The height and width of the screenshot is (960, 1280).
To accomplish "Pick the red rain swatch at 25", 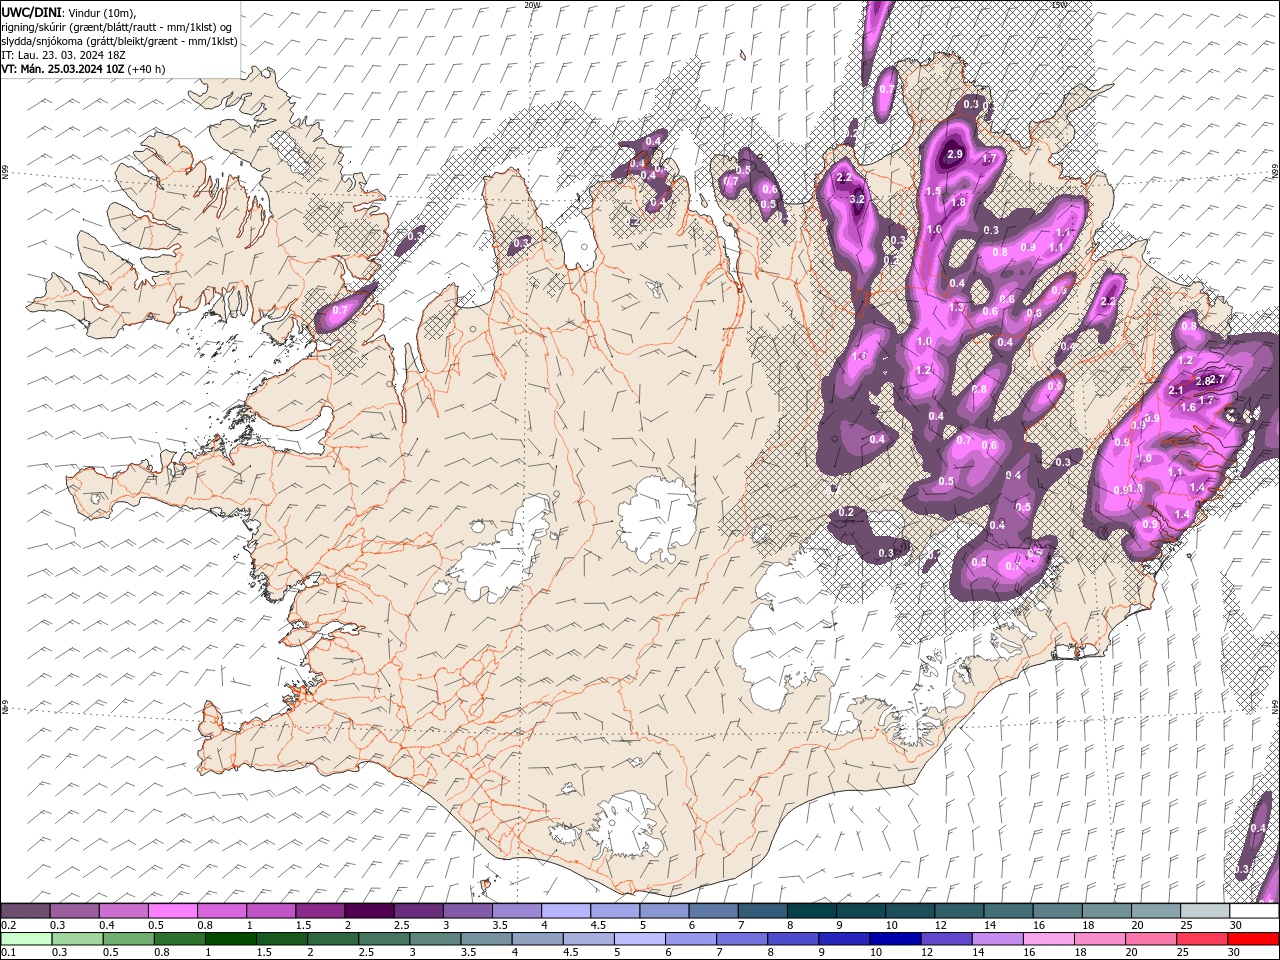I will (x=1202, y=939).
